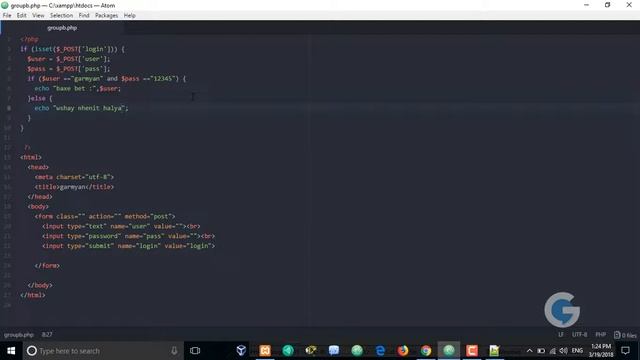Screen dimensions: 640x360
Task: Click the echo "wshay nhenit halya" line
Action: pyautogui.click(x=81, y=108)
